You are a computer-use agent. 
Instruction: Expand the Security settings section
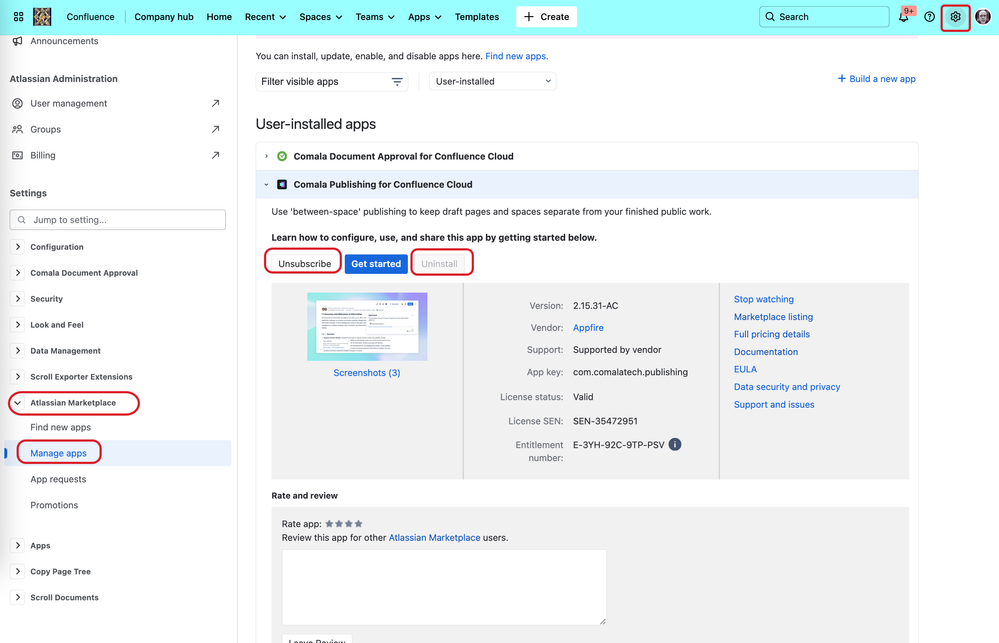(18, 299)
